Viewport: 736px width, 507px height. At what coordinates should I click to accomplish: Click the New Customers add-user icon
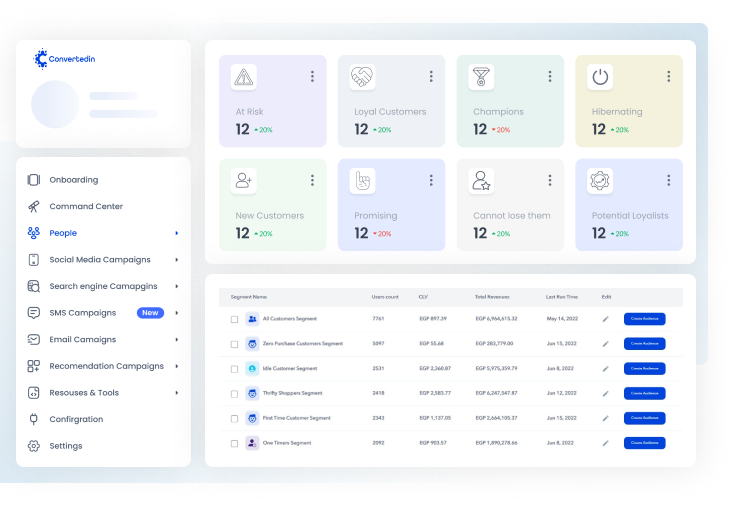pyautogui.click(x=243, y=181)
